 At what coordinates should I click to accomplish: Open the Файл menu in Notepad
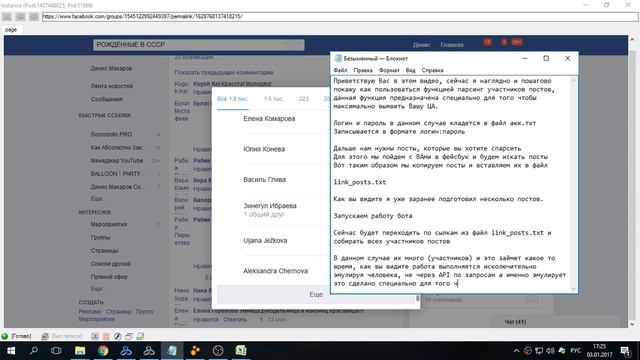340,70
